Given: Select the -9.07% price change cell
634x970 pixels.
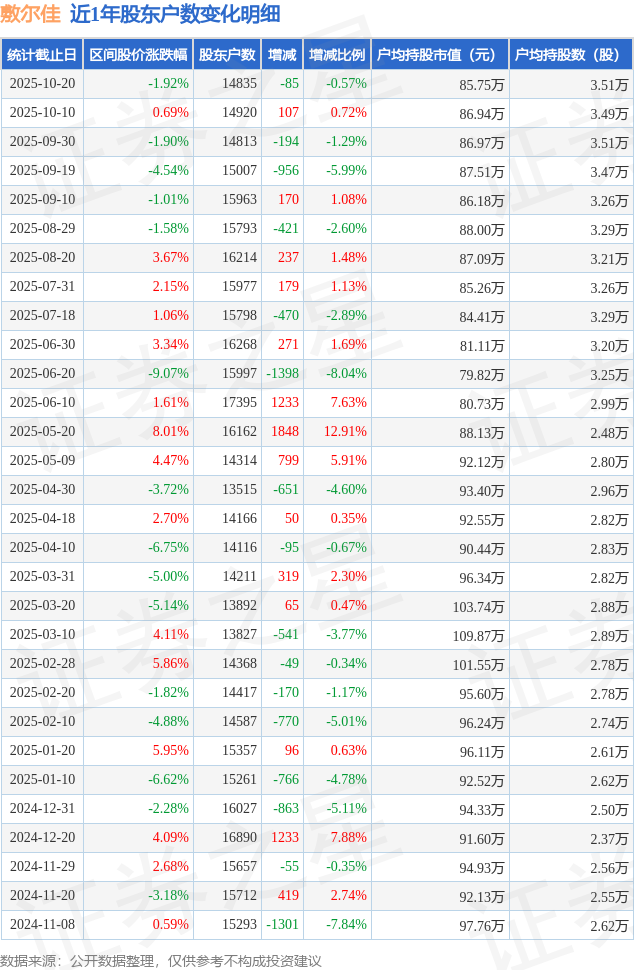Looking at the screenshot, I should tap(167, 374).
